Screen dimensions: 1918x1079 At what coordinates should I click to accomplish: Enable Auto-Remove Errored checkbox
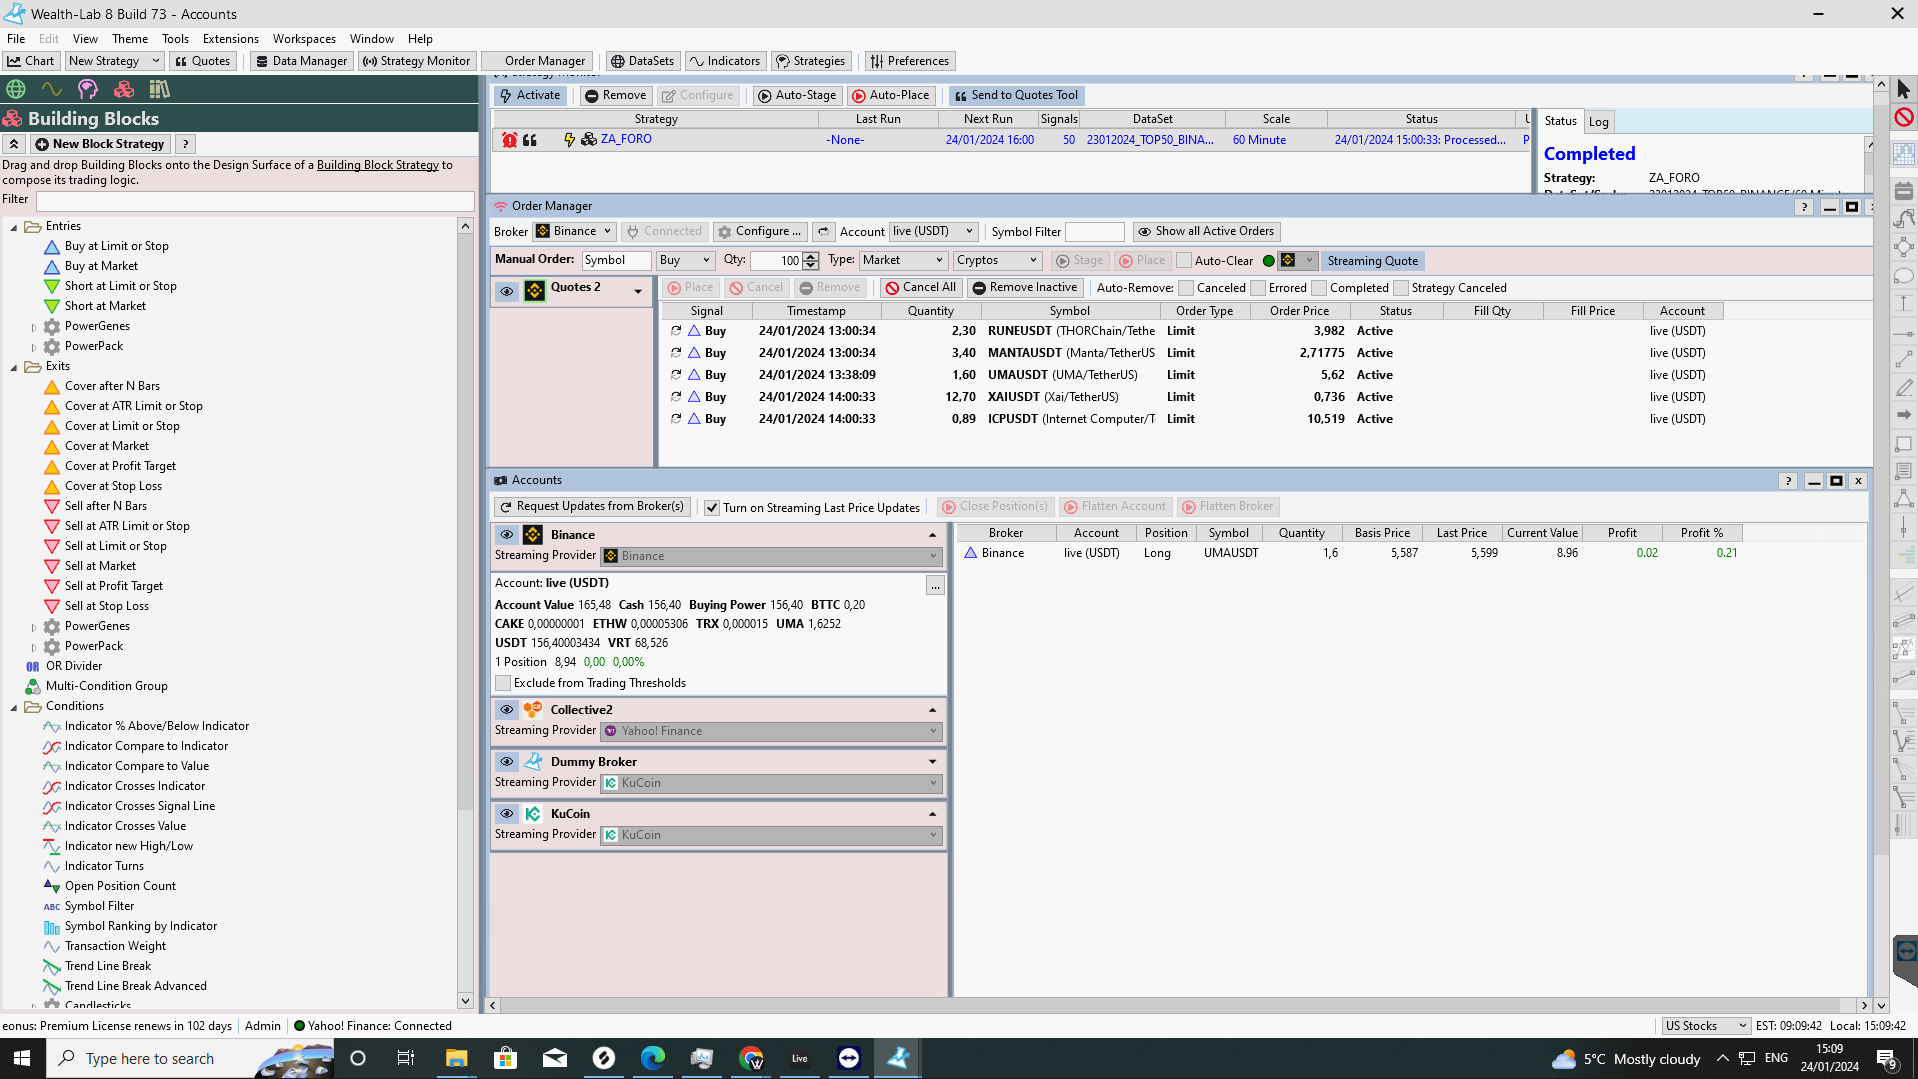coord(1258,288)
